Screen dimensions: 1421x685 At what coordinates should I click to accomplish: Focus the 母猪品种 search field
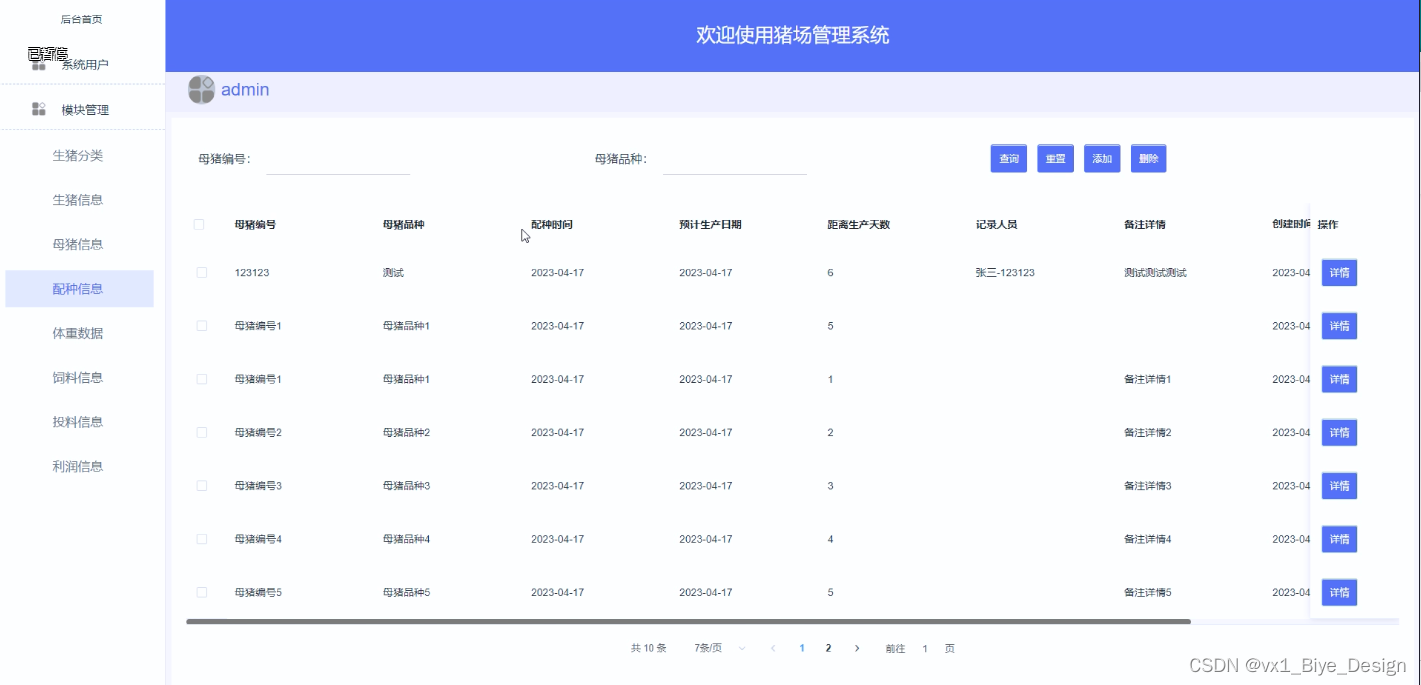[x=735, y=159]
